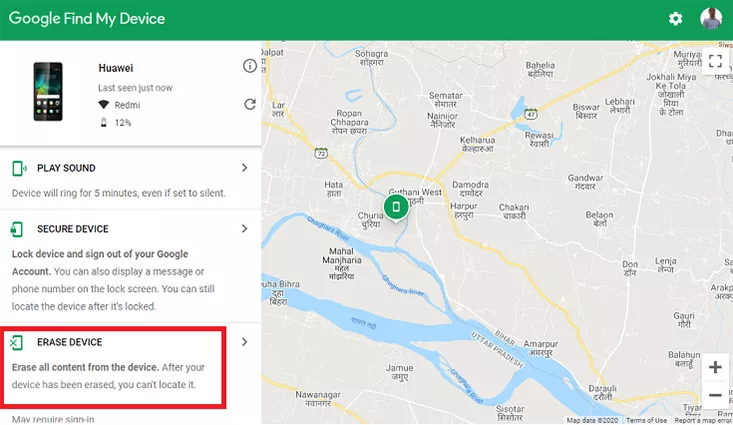Select the SECURE DEVICE menu item
Viewport: 733px width, 425px height.
click(x=73, y=230)
